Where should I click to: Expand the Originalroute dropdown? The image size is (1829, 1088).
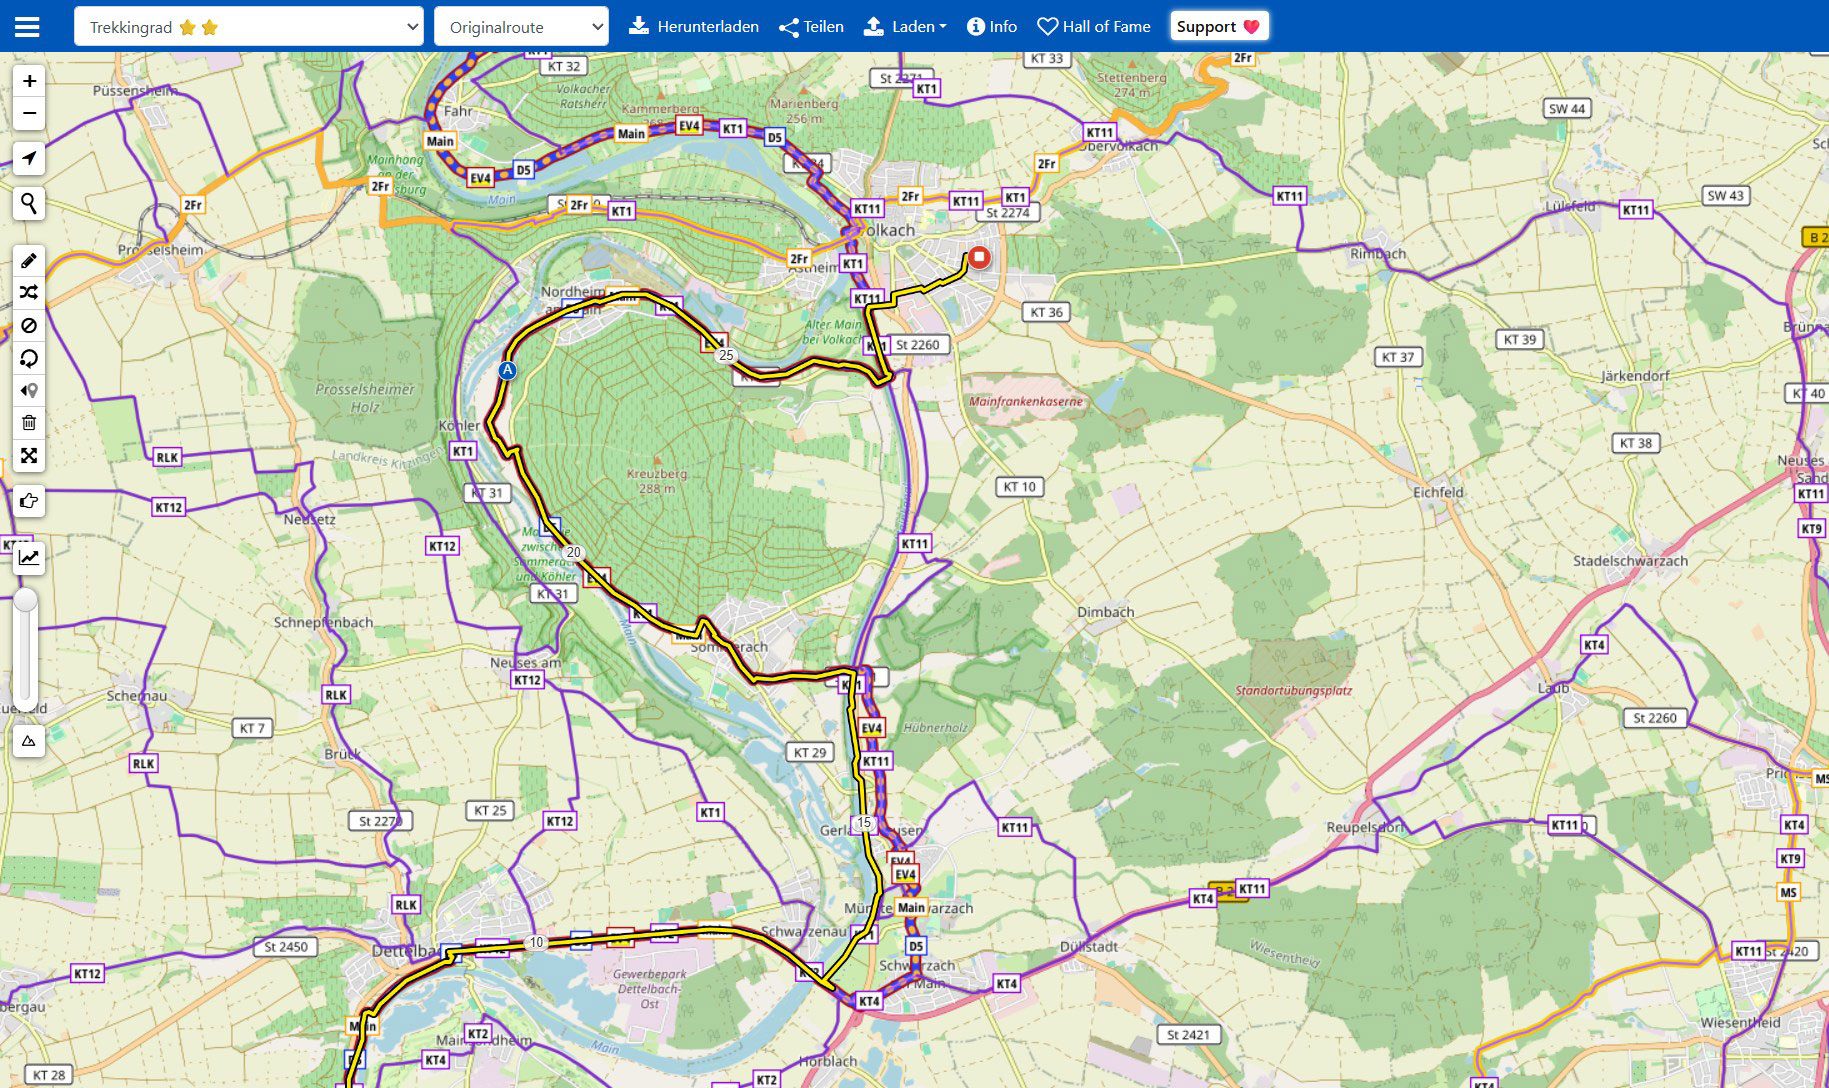(521, 27)
